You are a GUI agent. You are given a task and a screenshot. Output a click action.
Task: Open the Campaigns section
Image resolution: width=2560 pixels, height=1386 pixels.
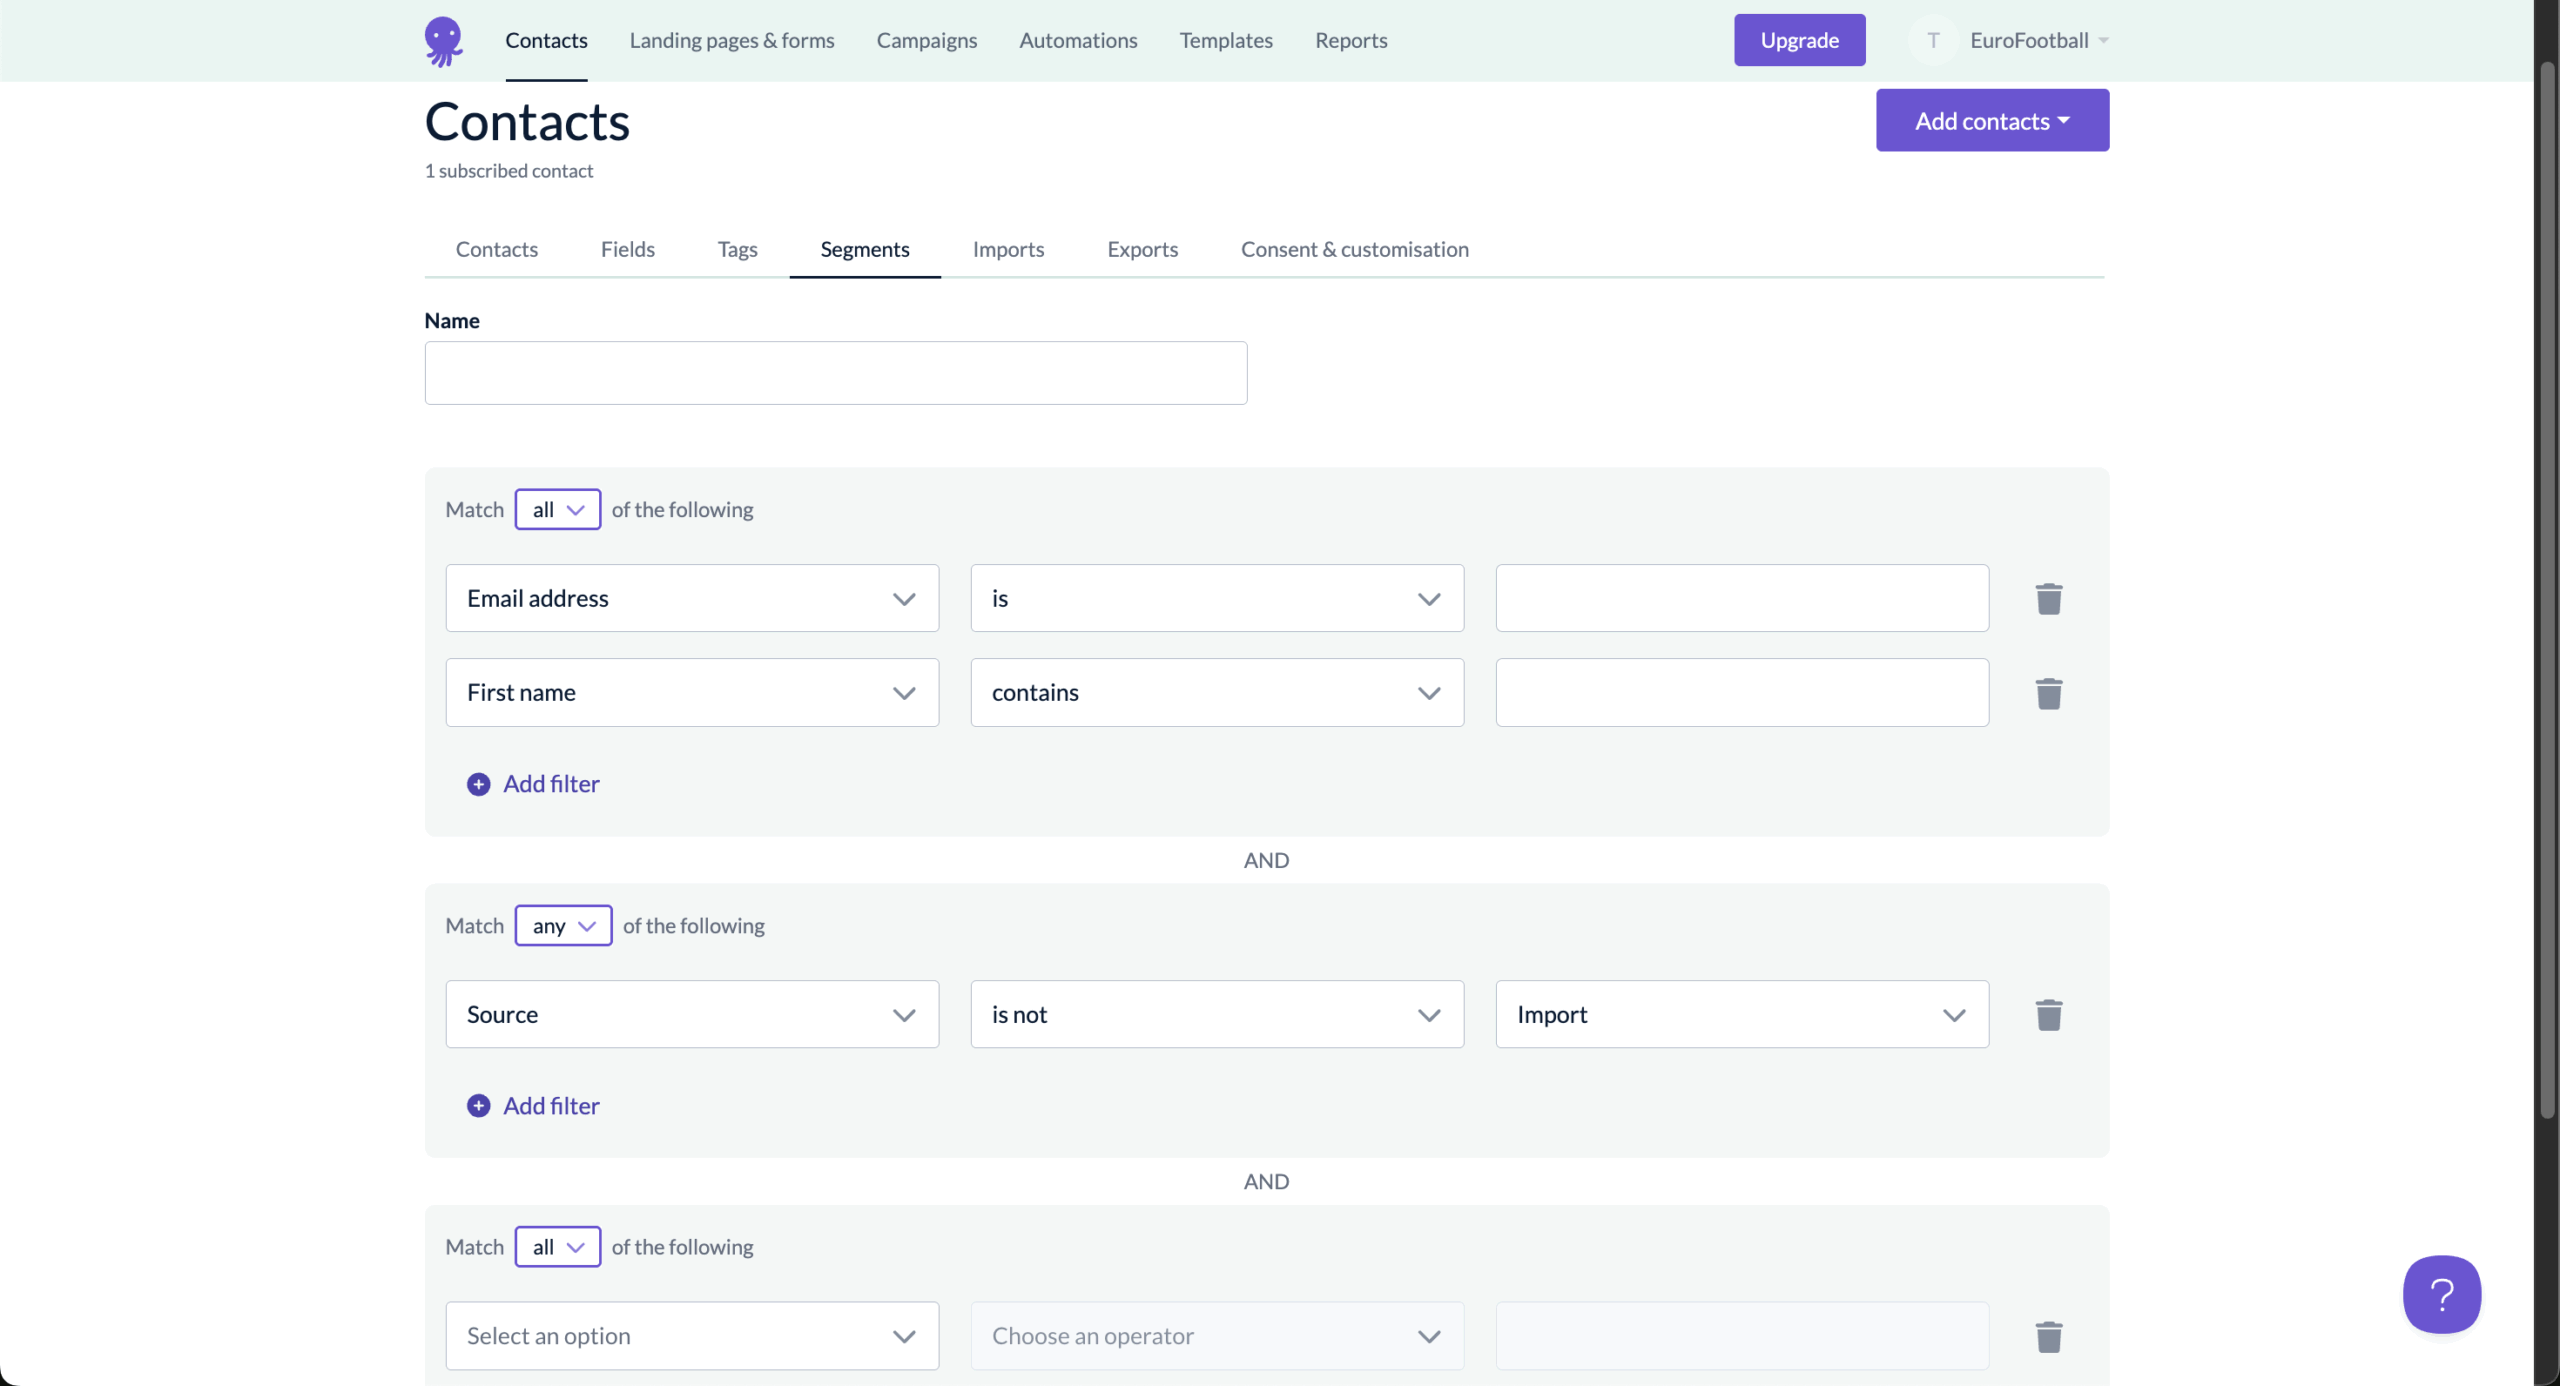(927, 40)
